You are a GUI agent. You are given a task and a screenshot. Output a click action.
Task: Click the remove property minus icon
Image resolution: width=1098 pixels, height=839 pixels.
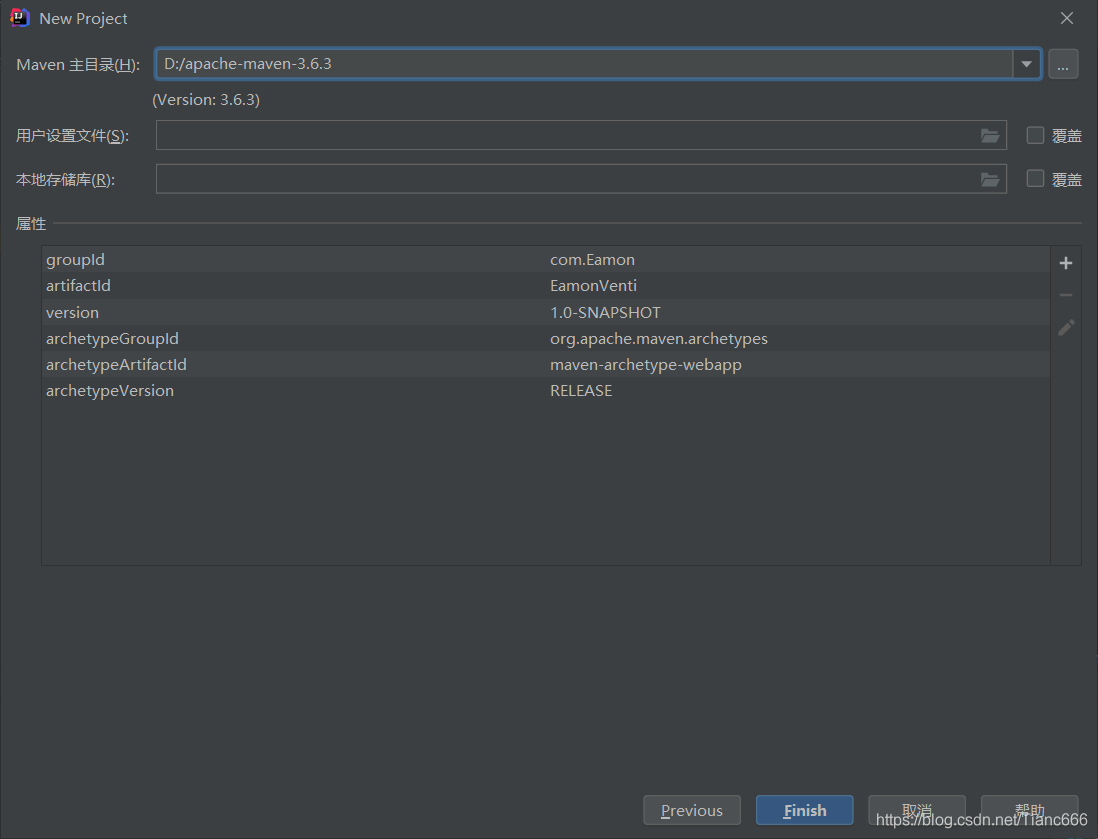tap(1066, 296)
